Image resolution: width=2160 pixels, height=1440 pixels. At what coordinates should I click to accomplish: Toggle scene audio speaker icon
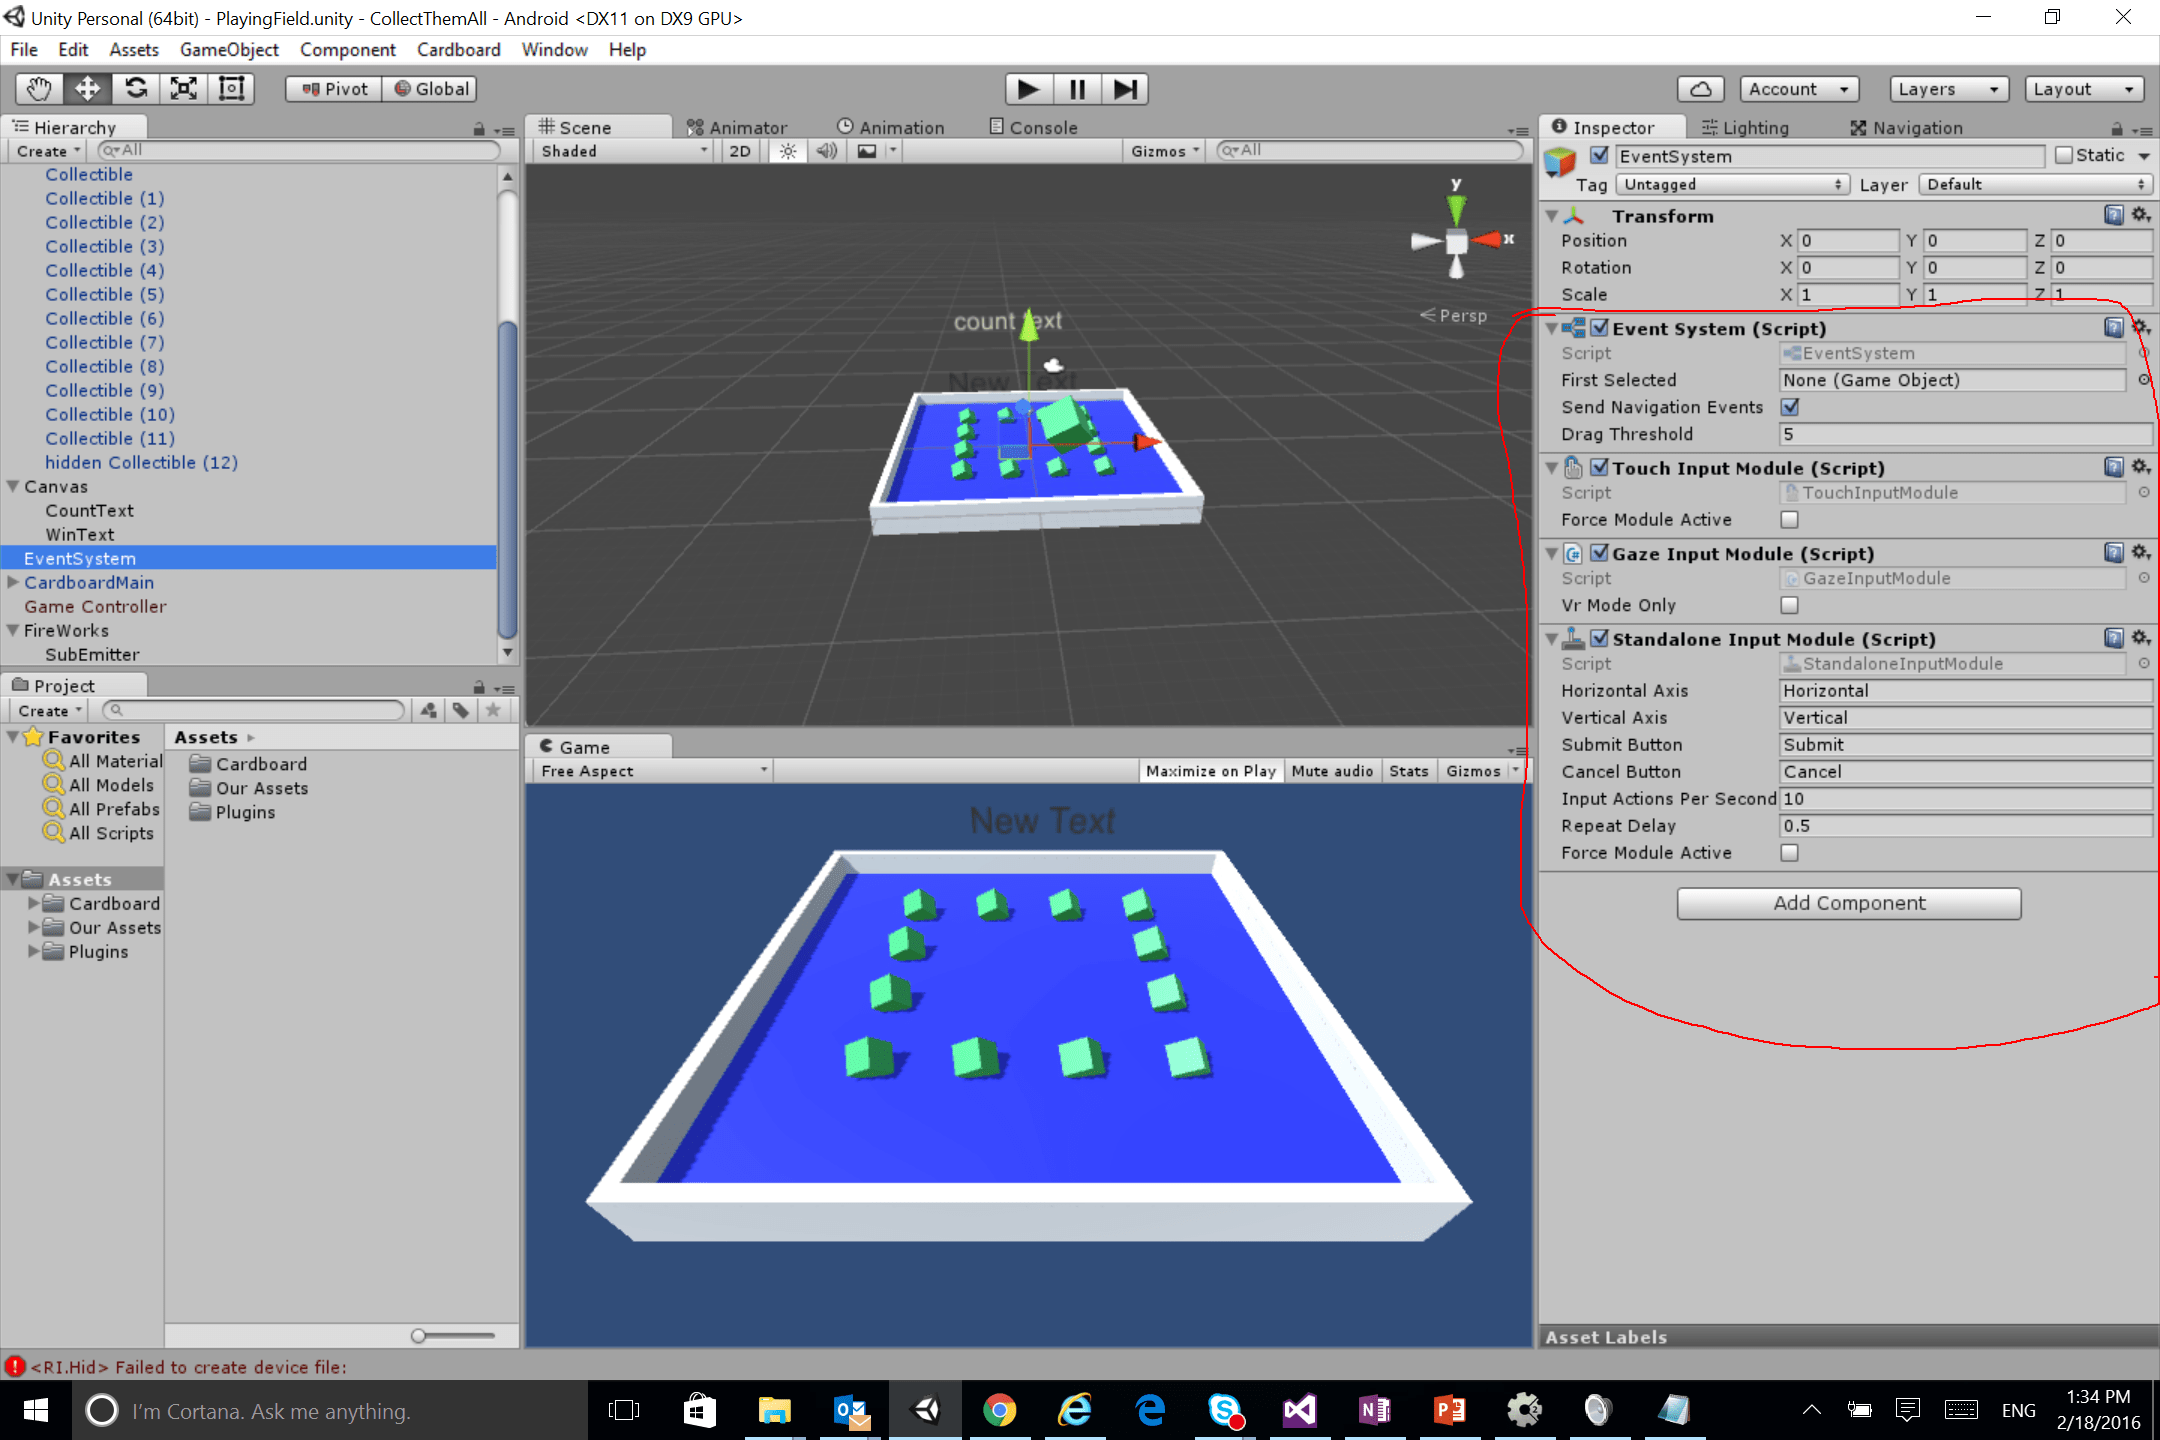click(826, 151)
